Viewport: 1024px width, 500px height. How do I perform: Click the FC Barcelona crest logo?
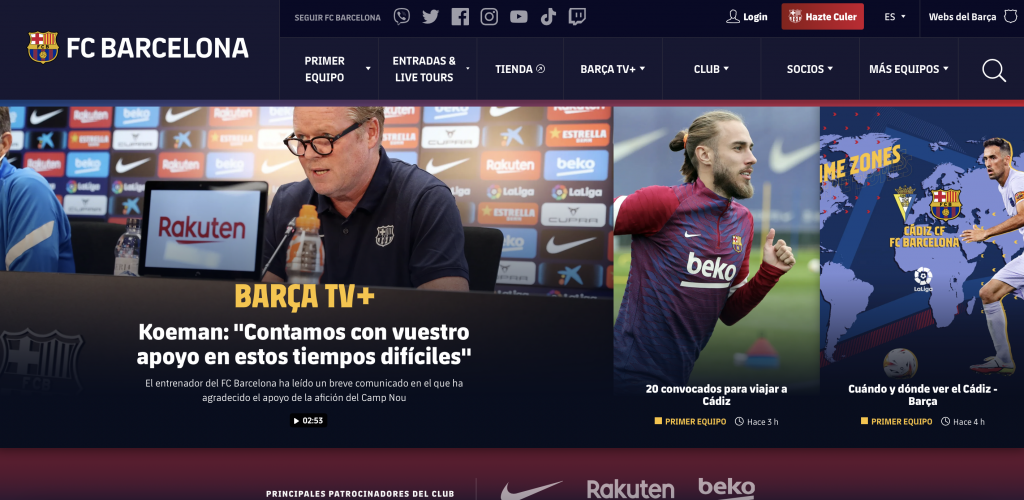click(x=43, y=48)
